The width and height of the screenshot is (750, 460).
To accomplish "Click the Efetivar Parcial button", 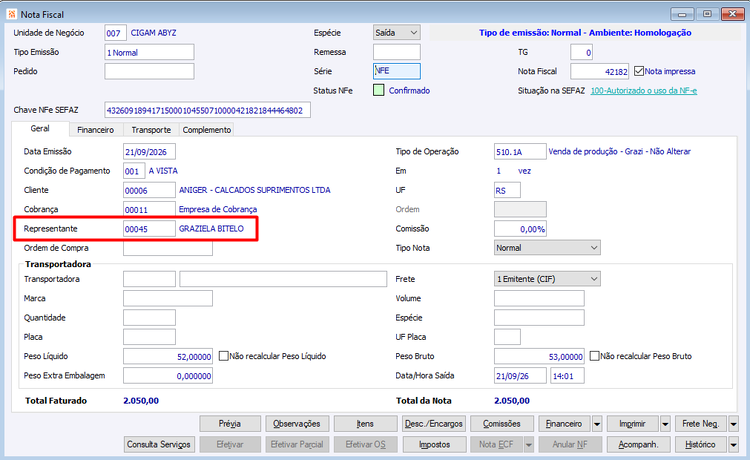I will (x=297, y=444).
